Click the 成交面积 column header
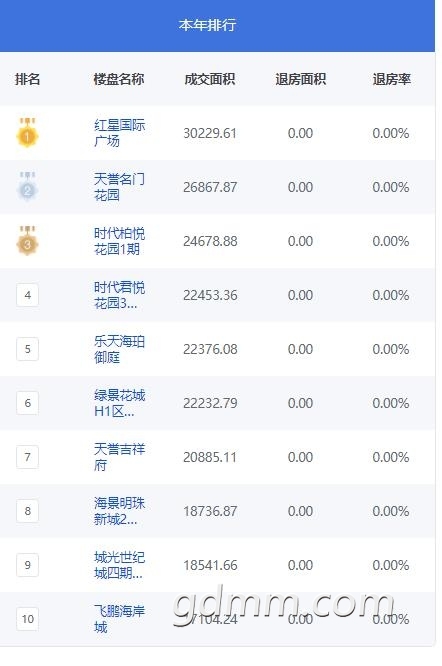442x666 pixels. point(210,79)
